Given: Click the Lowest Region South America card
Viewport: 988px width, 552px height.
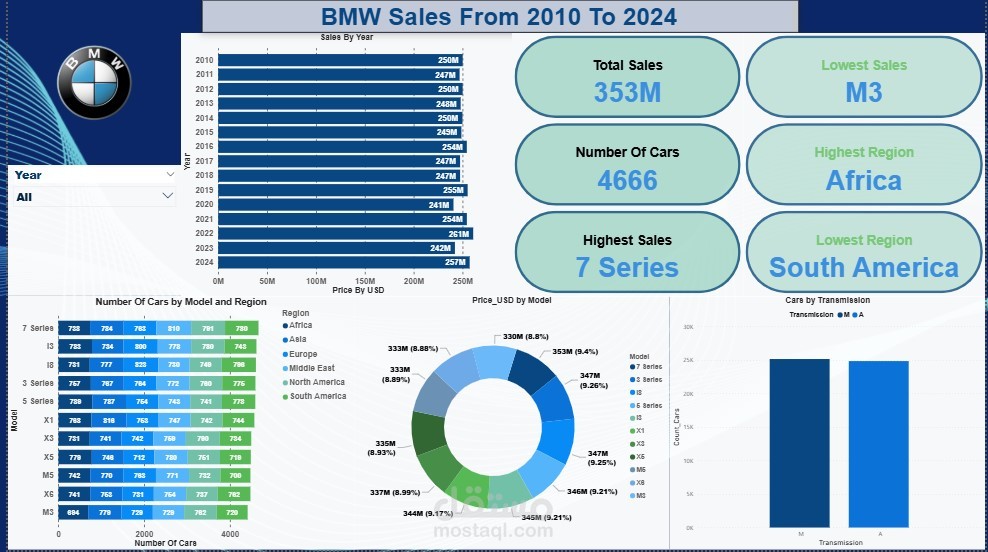Looking at the screenshot, I should point(864,253).
